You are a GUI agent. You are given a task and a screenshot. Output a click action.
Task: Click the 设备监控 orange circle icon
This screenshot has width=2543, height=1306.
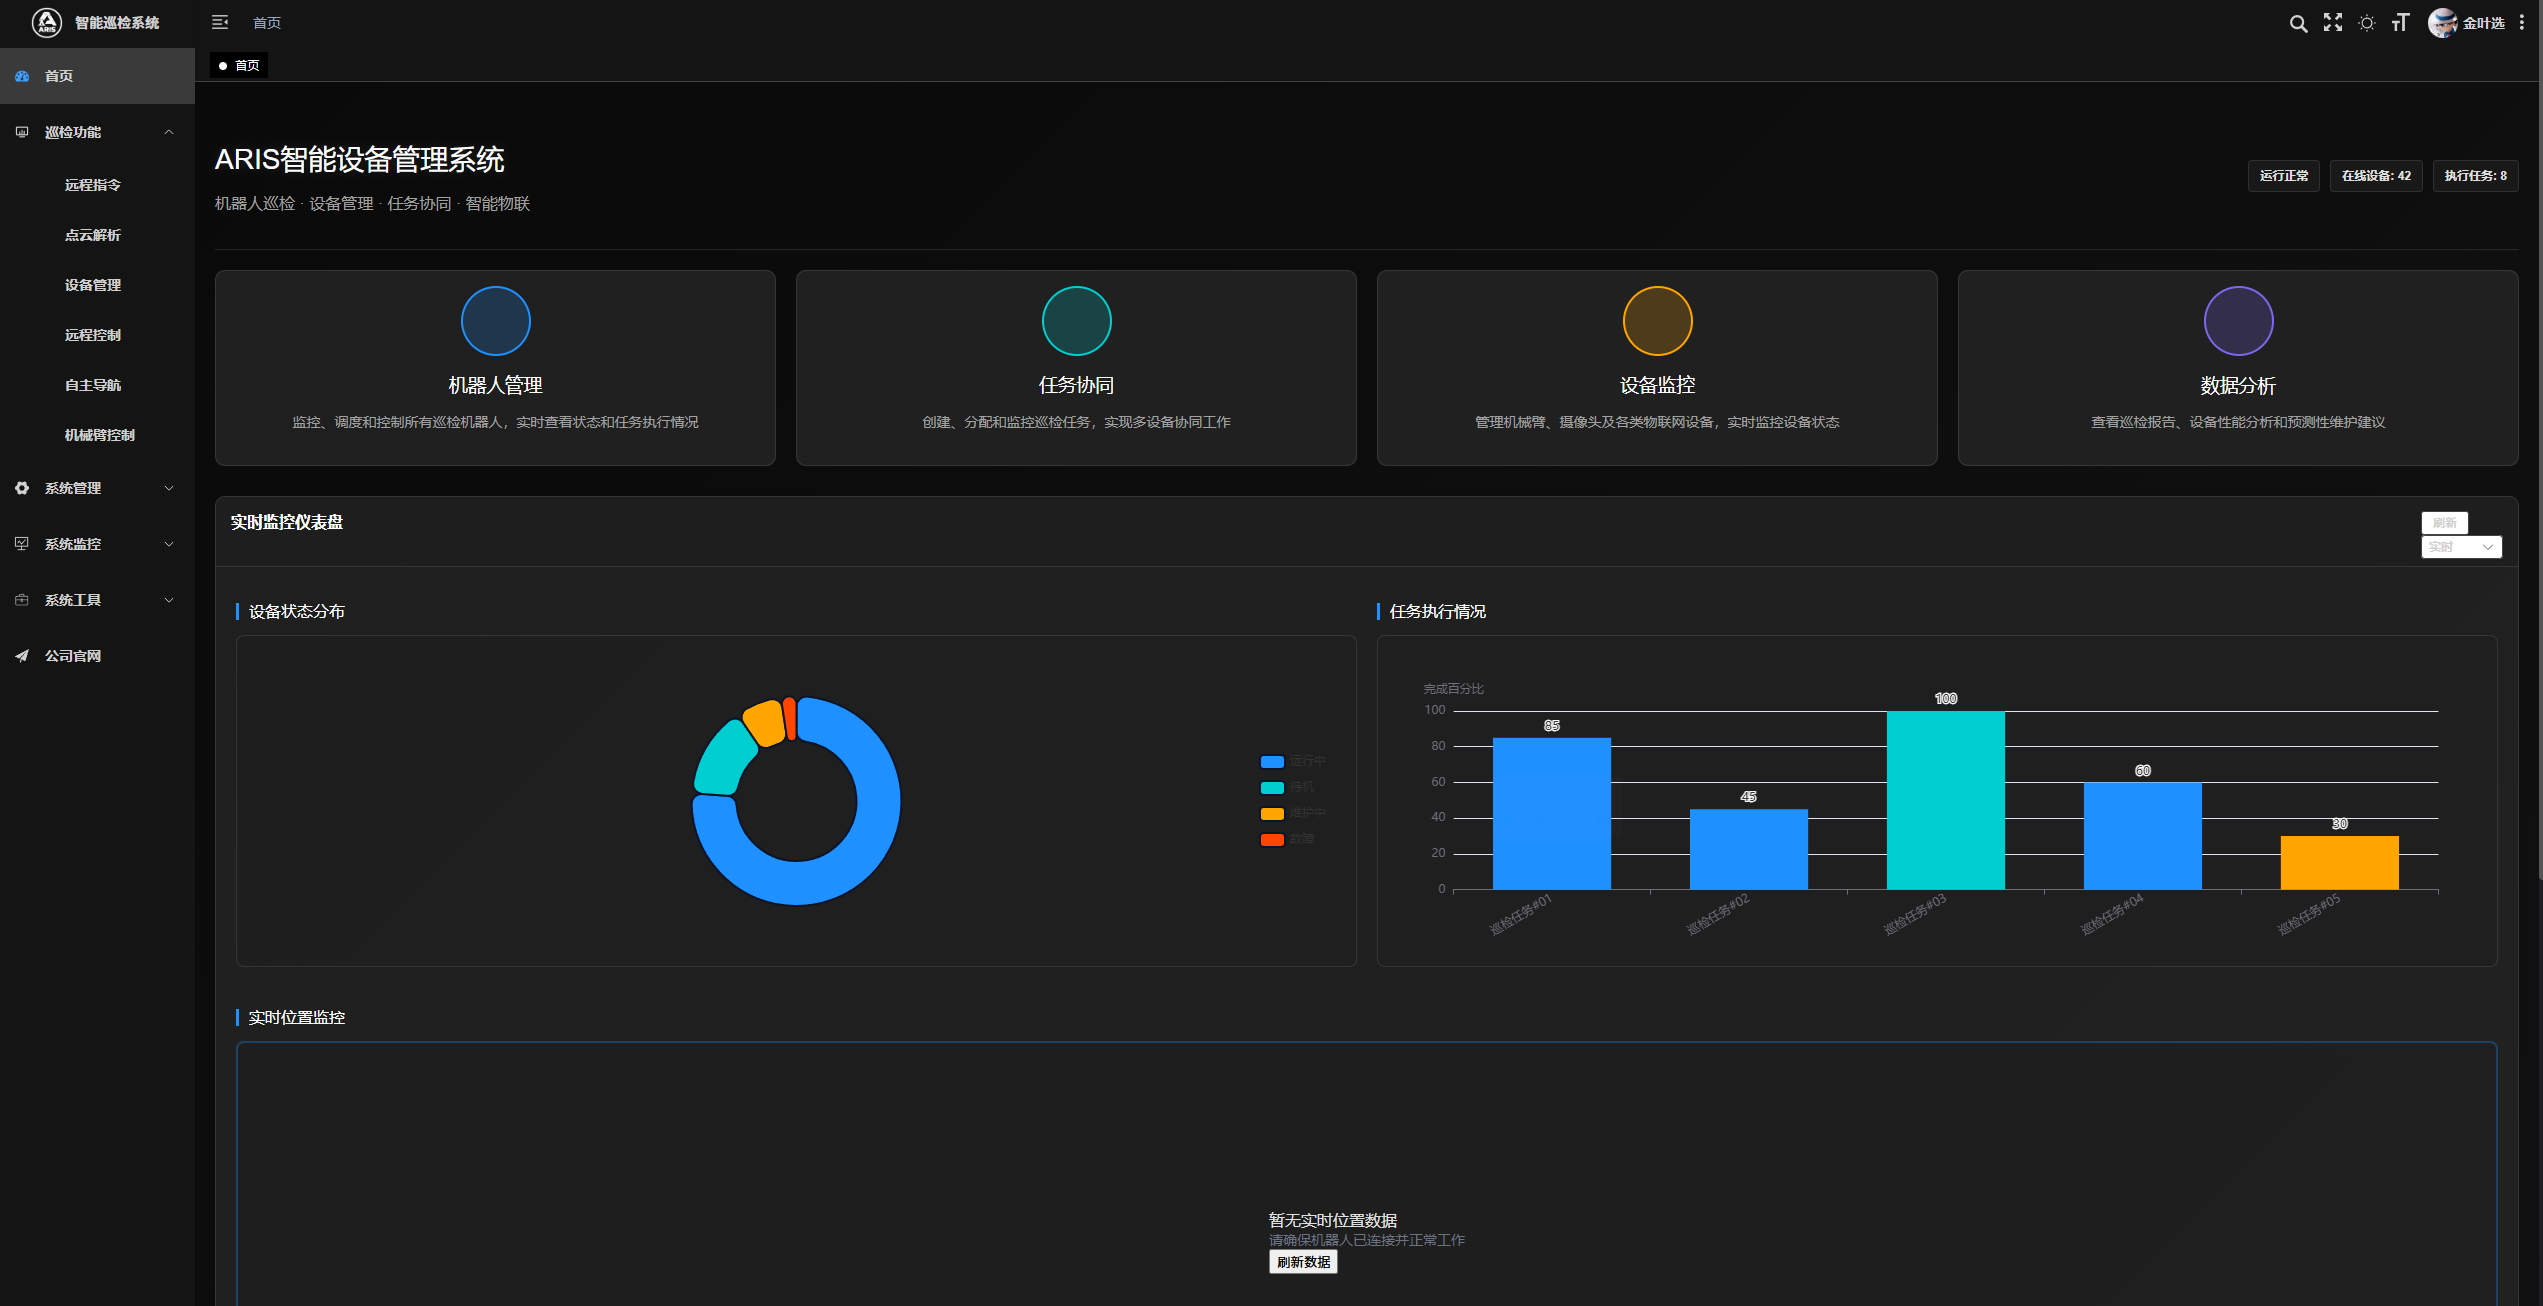click(1657, 321)
